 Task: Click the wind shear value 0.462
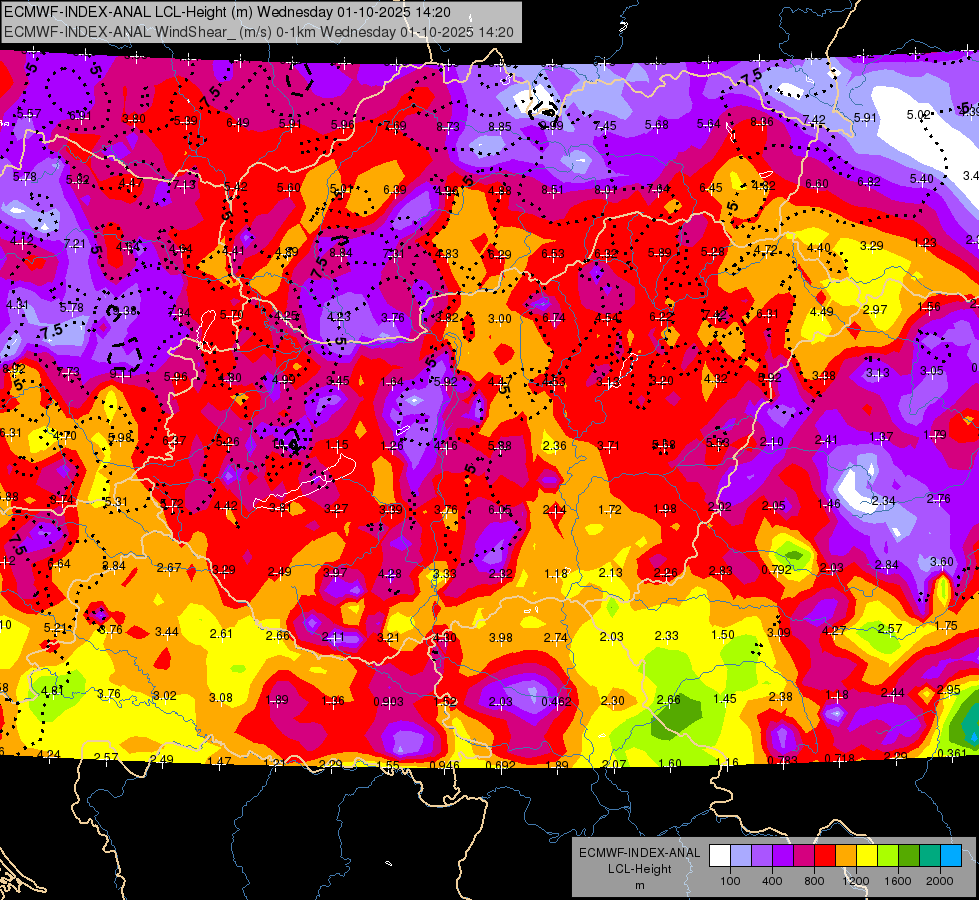pos(556,701)
